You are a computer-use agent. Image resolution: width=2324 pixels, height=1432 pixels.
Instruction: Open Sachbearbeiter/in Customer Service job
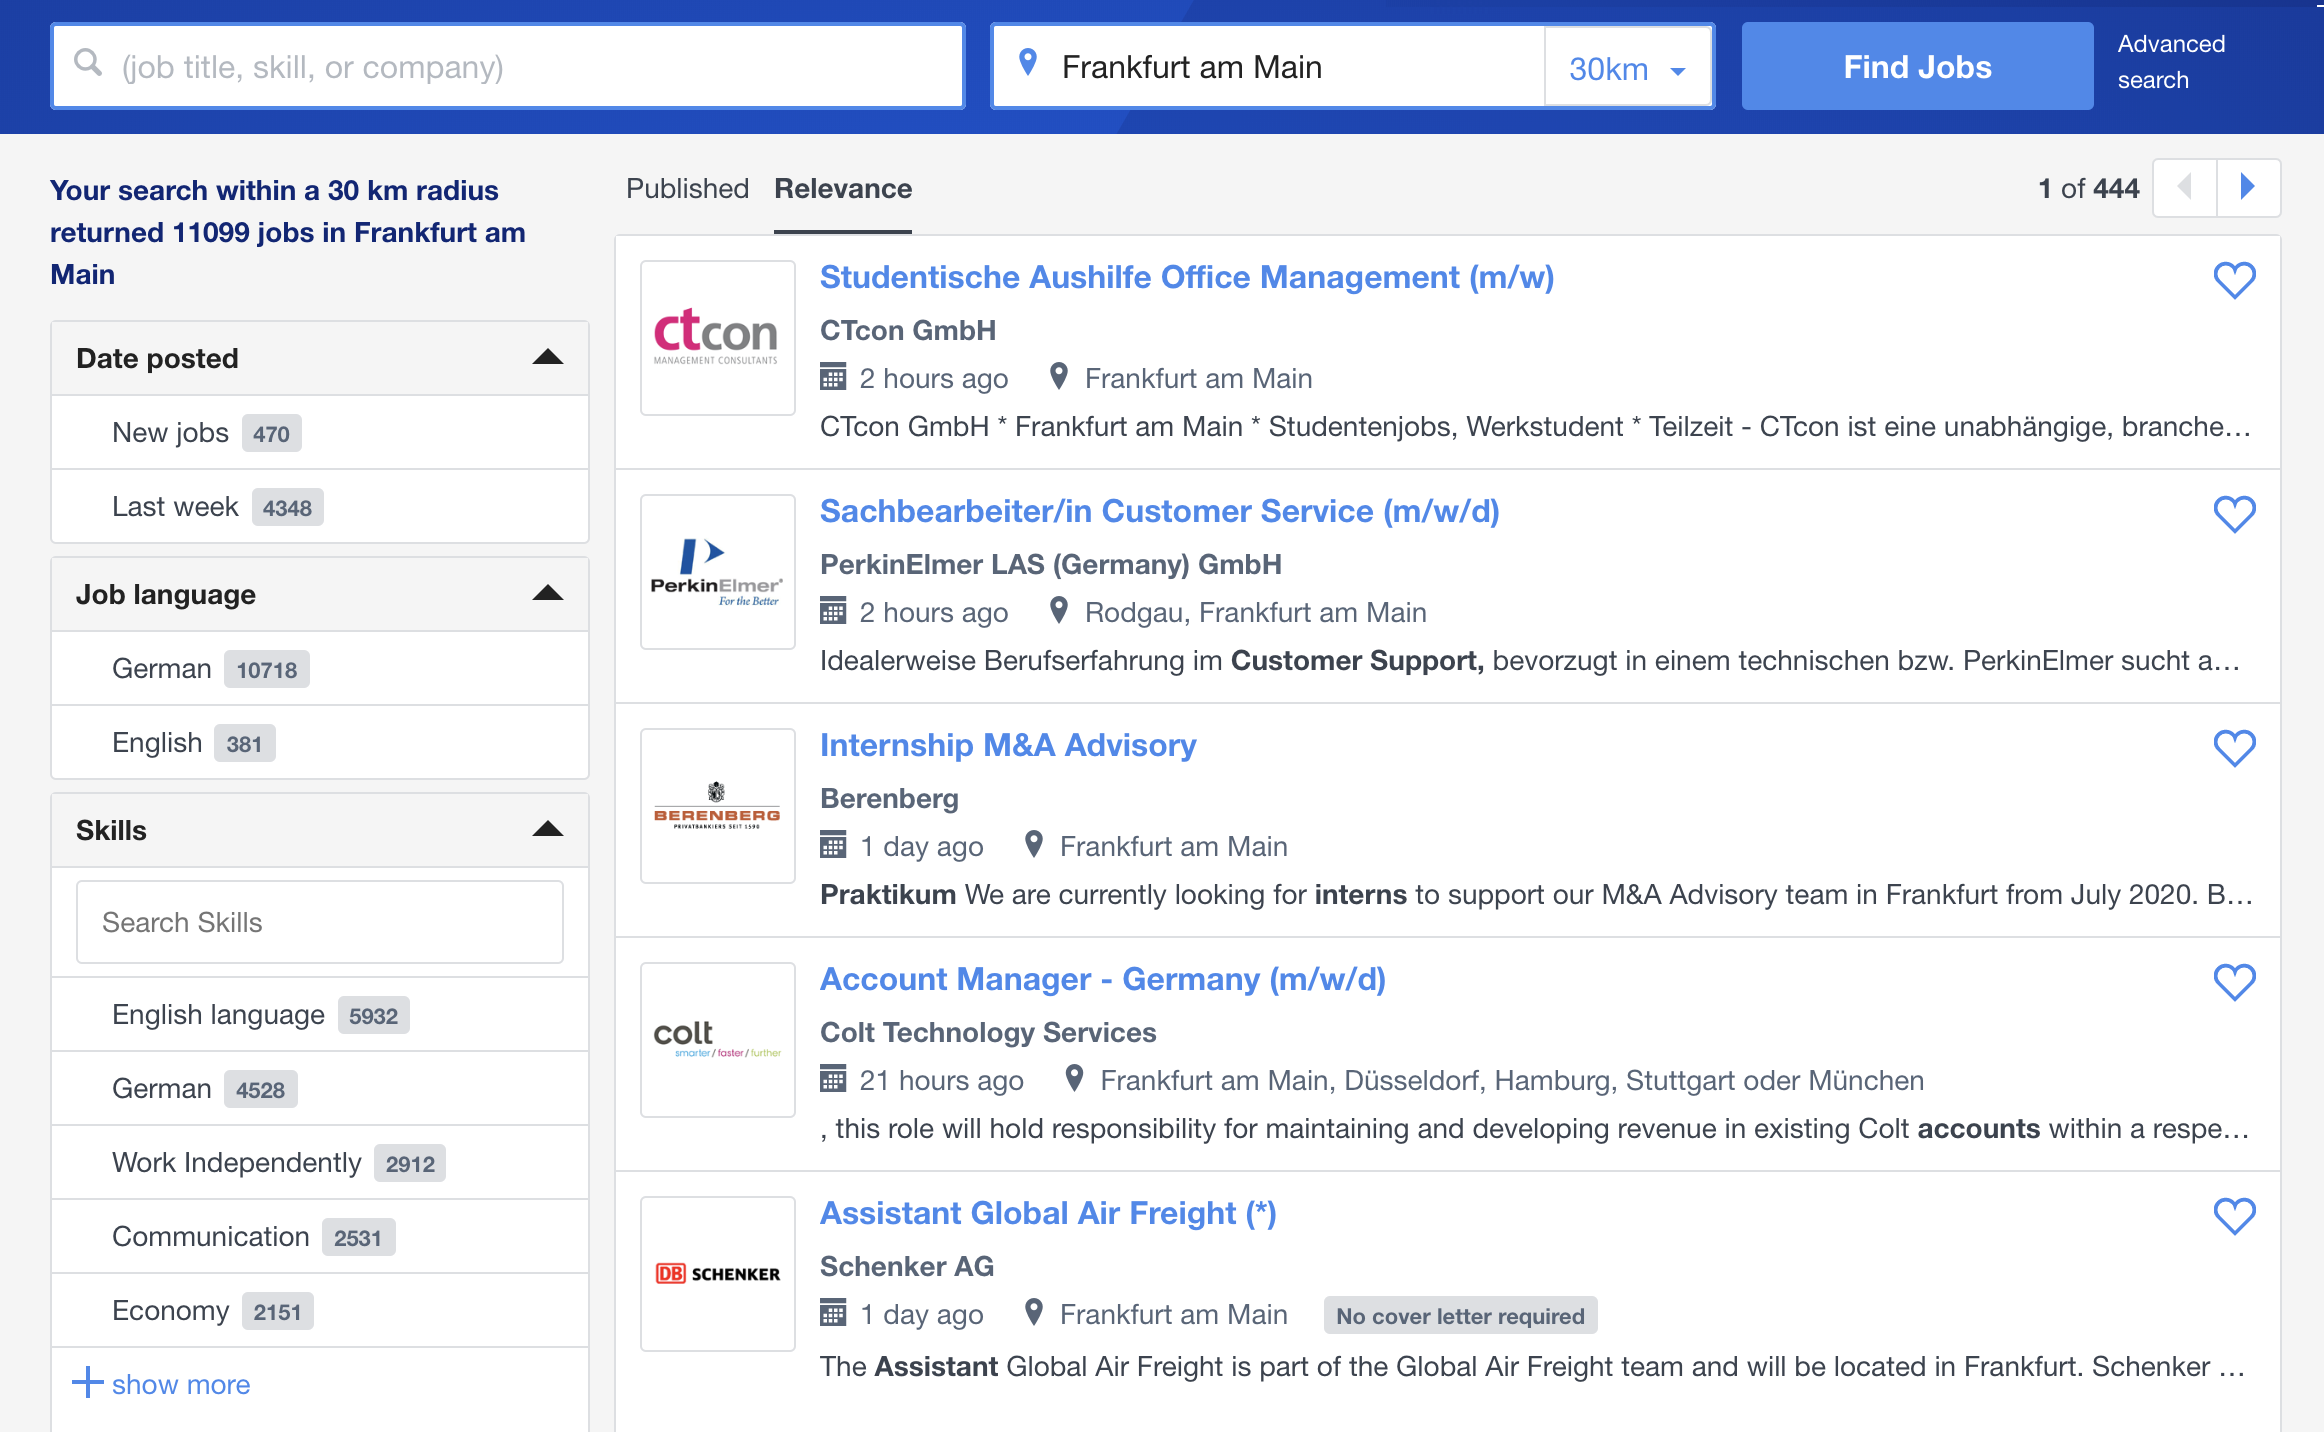(x=1159, y=511)
